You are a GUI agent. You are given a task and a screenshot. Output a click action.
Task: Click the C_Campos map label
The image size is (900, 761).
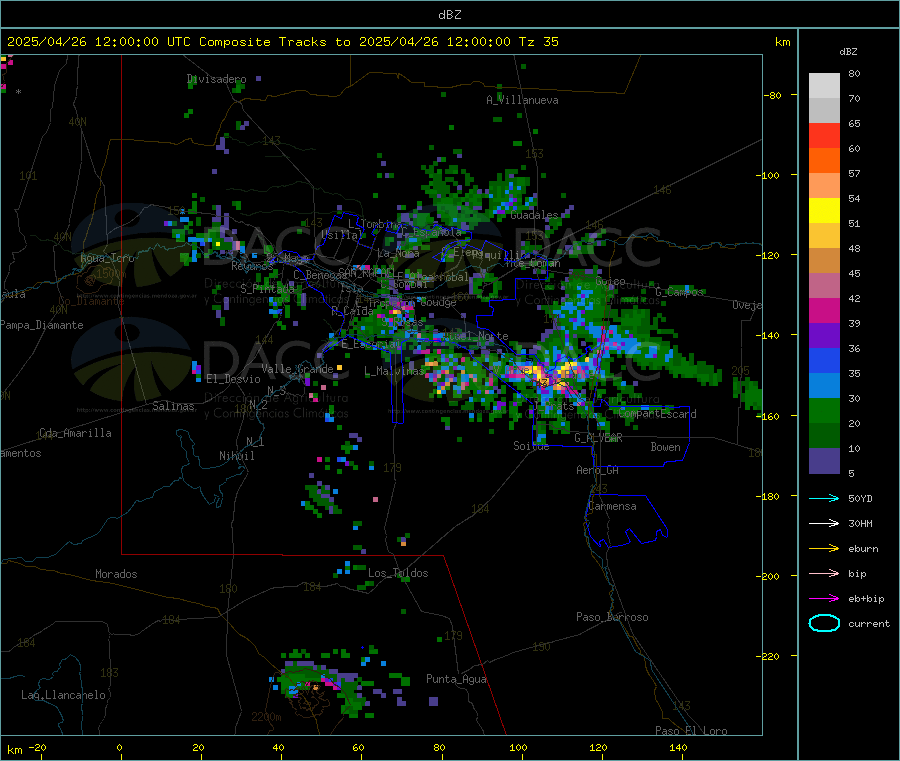[x=679, y=292]
